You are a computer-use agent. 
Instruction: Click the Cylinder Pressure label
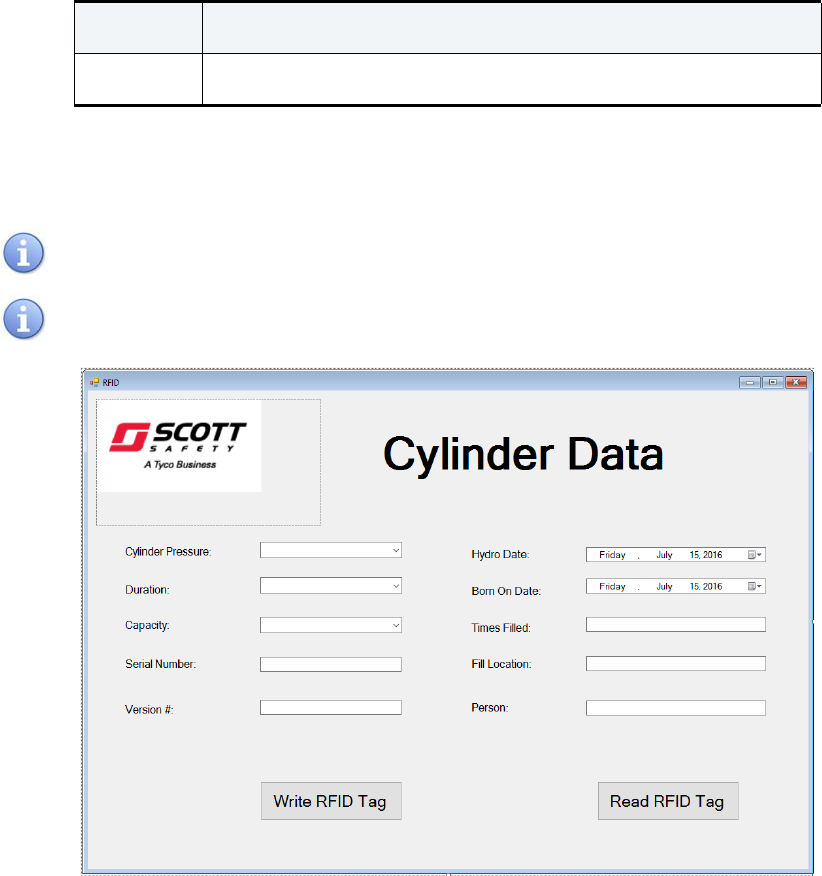pos(168,552)
